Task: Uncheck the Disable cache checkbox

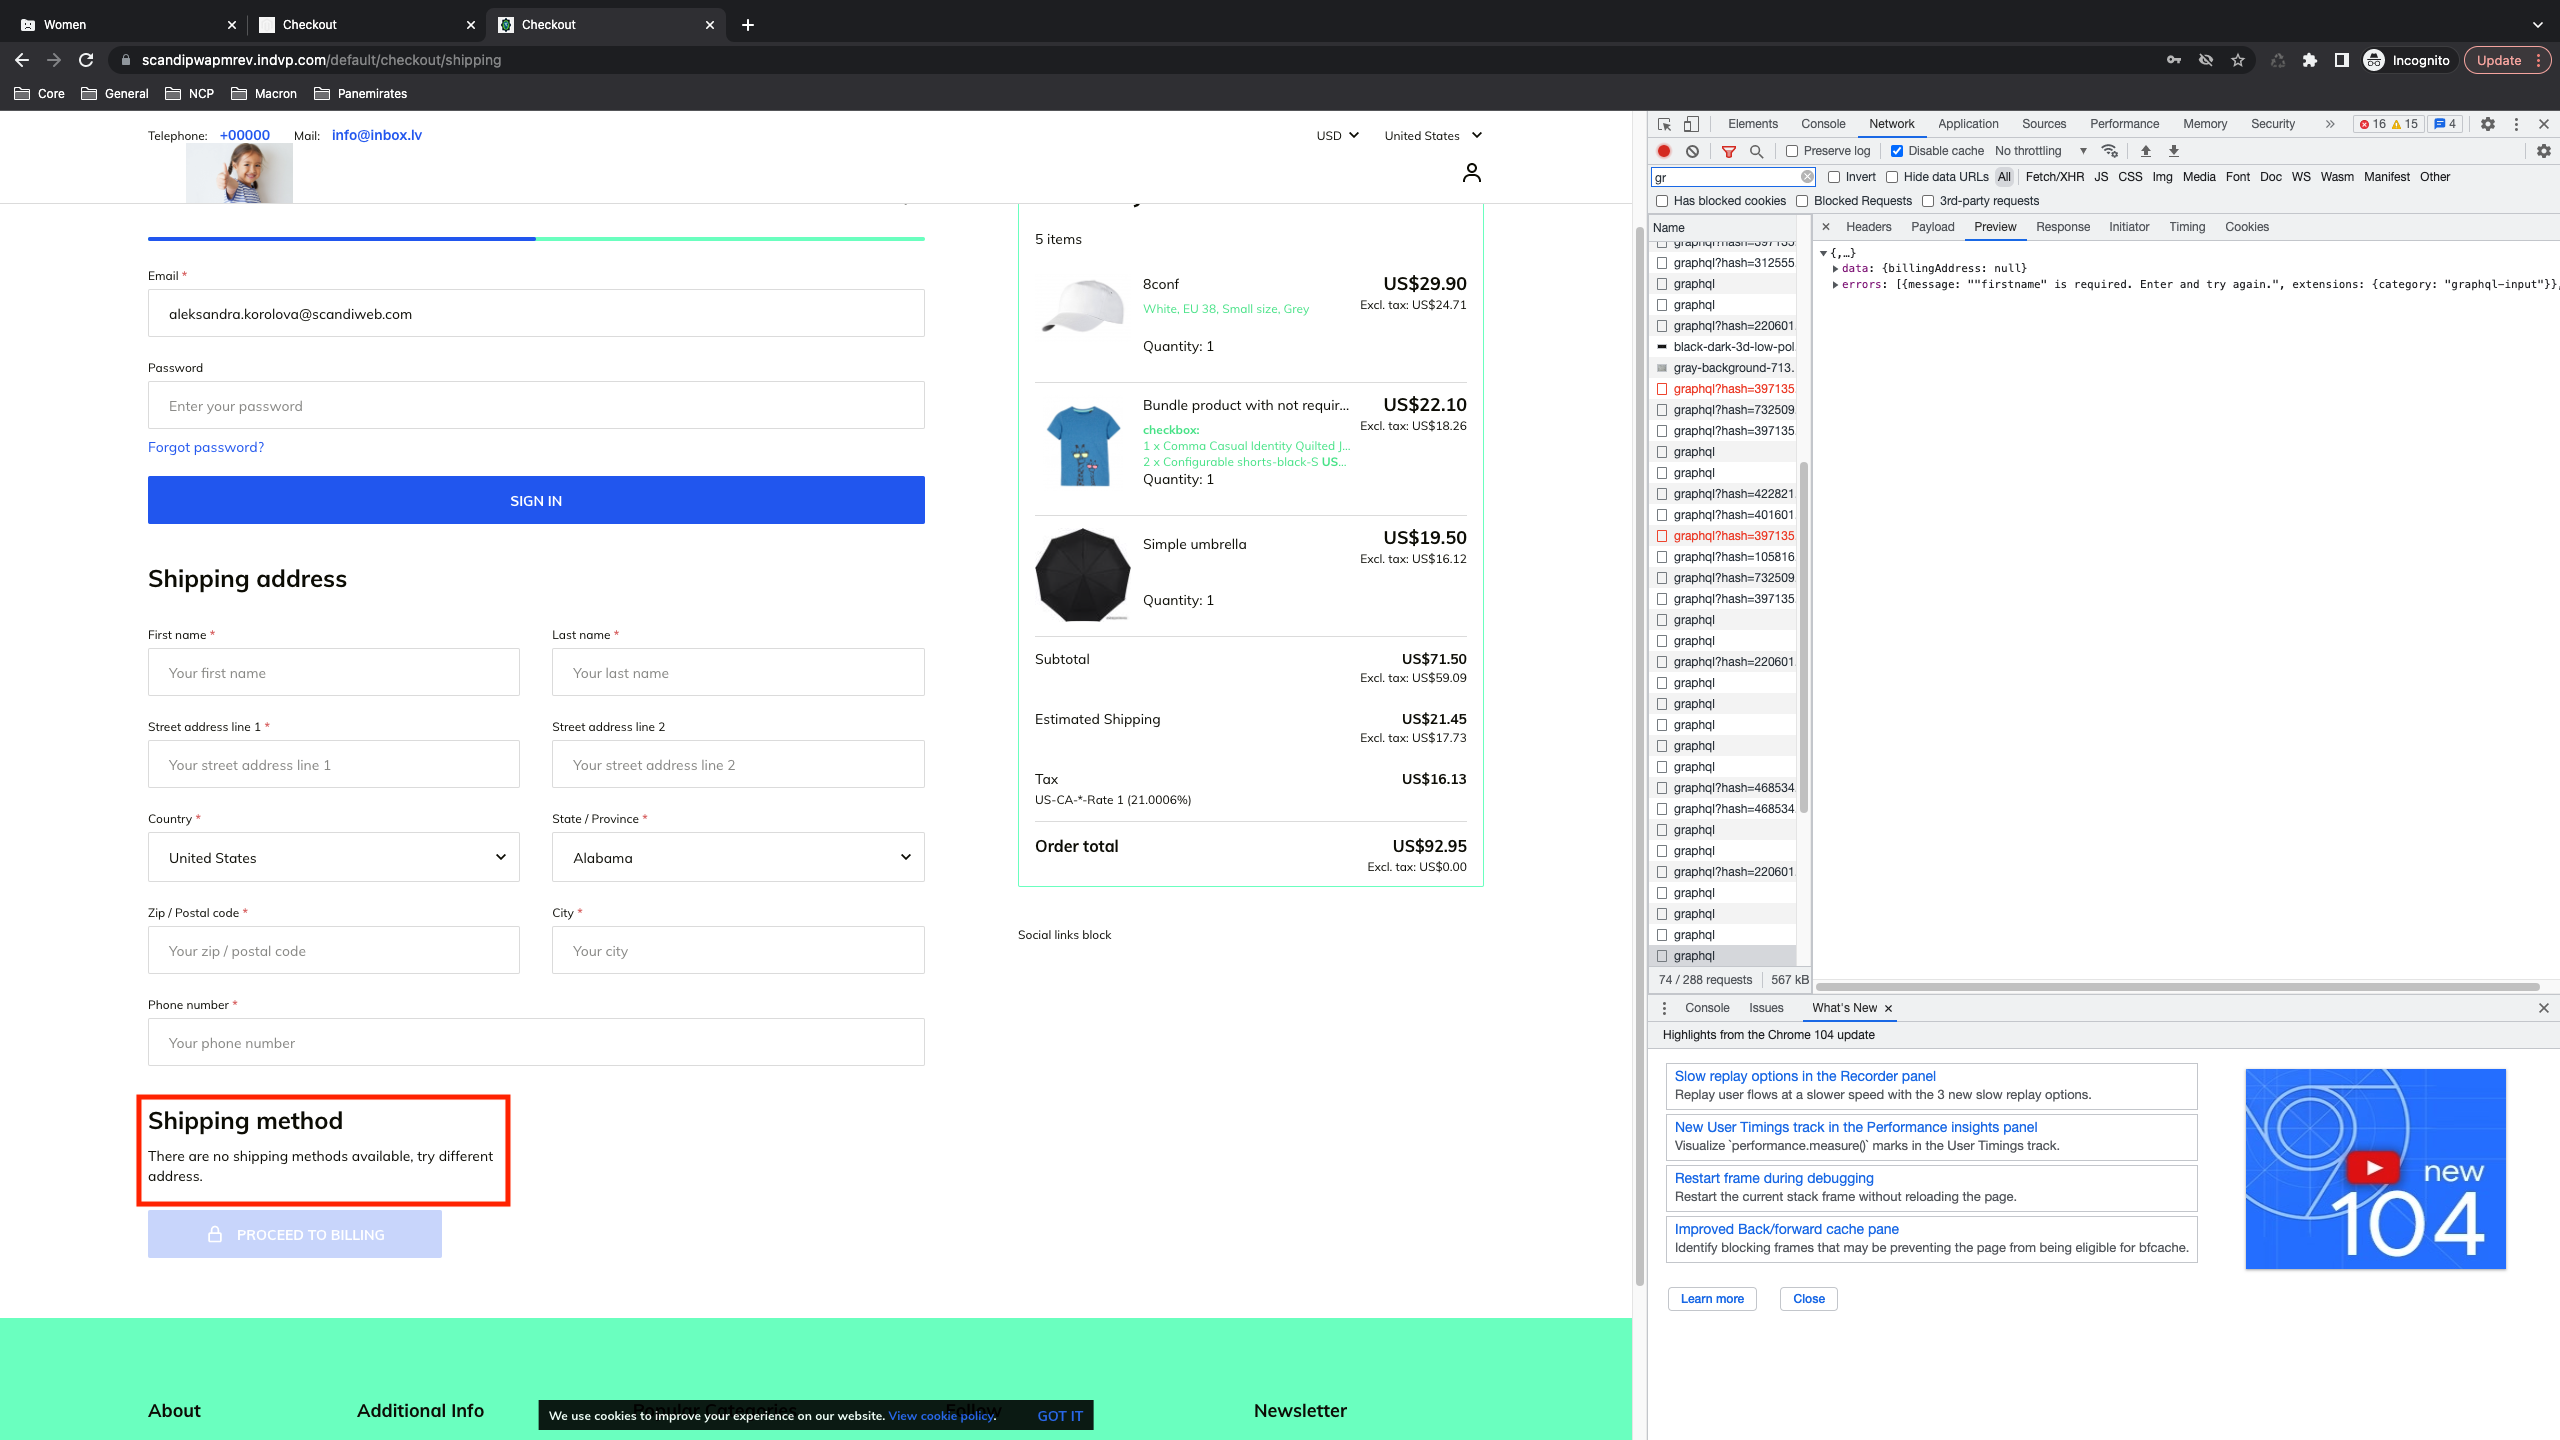Action: (1896, 151)
